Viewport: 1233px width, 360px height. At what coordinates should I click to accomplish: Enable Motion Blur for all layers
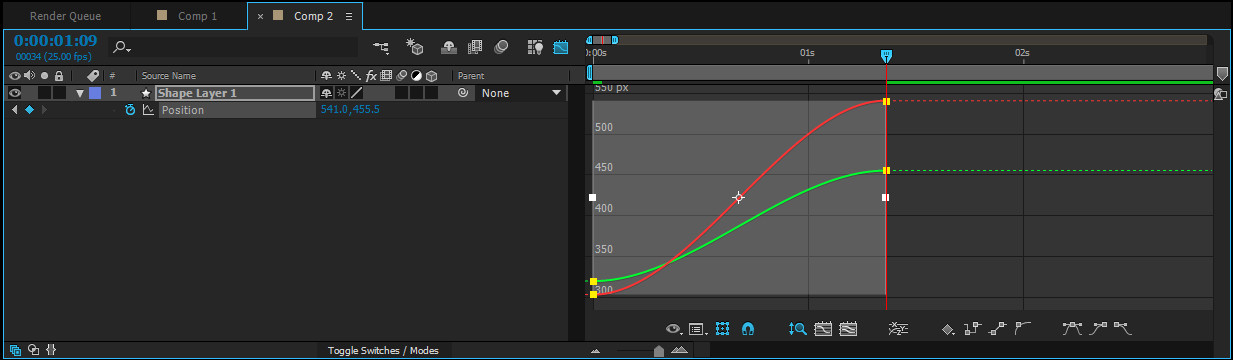pyautogui.click(x=502, y=47)
